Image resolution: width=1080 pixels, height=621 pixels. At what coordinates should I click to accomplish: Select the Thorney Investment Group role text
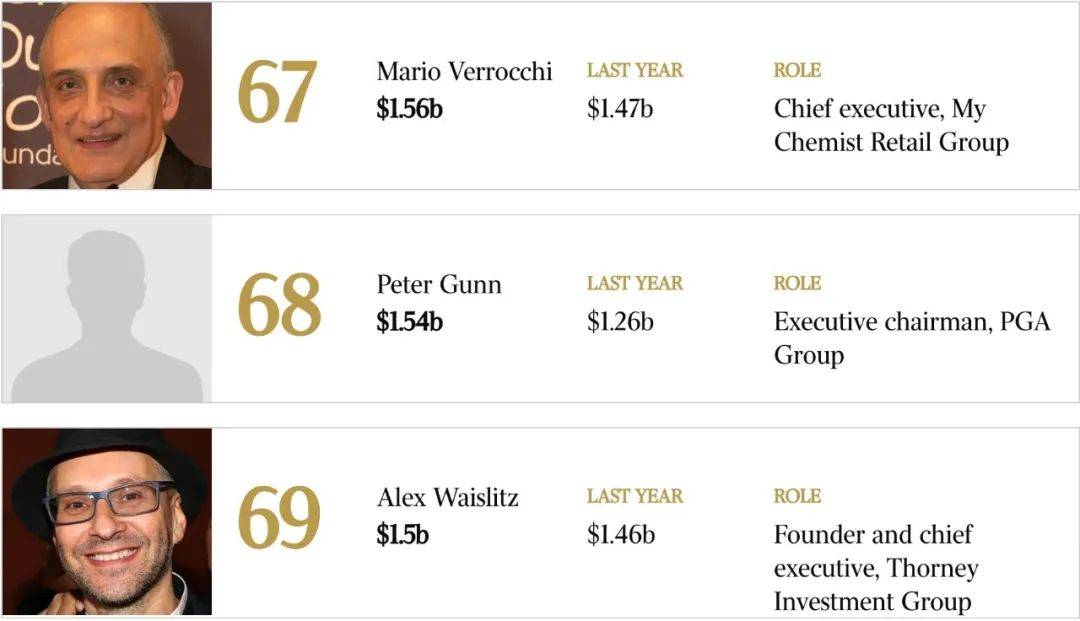876,568
